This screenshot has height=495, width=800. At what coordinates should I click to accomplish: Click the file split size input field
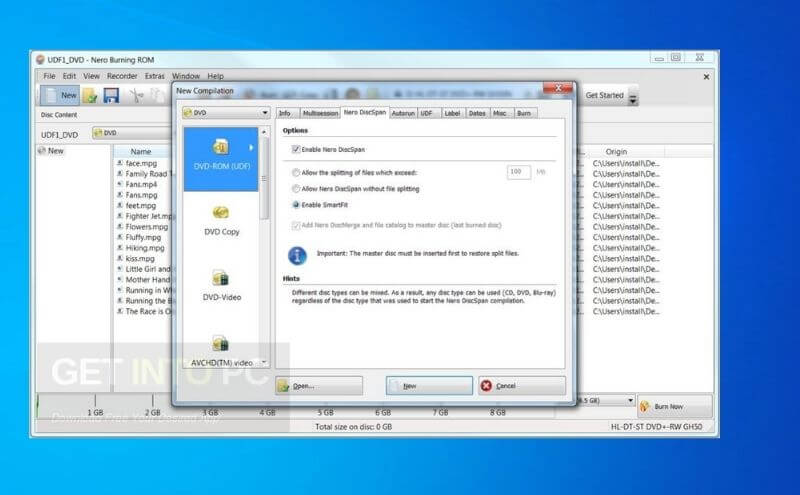(x=518, y=172)
